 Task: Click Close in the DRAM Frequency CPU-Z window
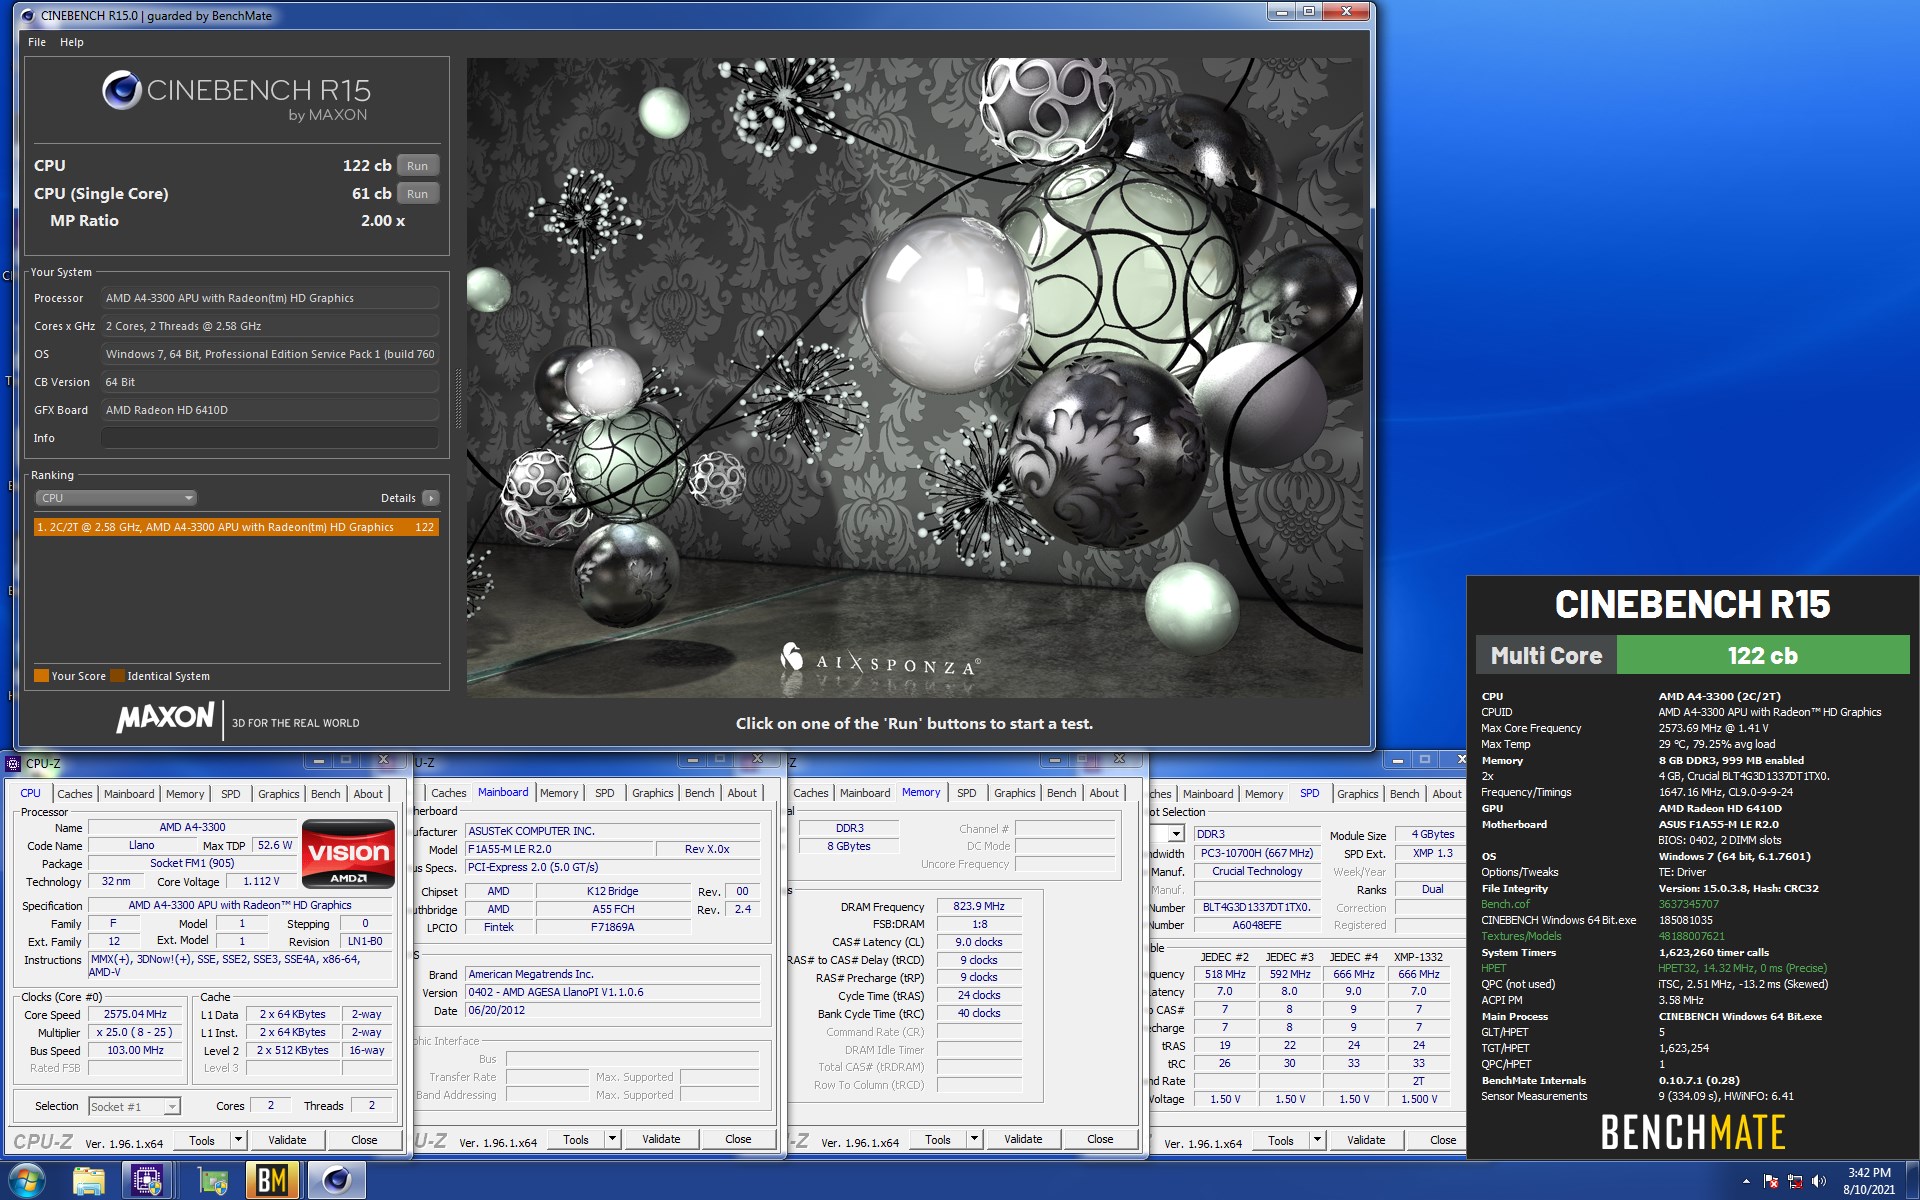(x=1100, y=1139)
